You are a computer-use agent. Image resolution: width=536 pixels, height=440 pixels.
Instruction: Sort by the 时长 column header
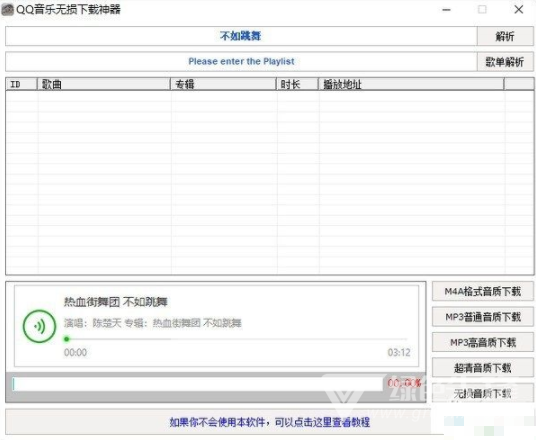(x=297, y=84)
